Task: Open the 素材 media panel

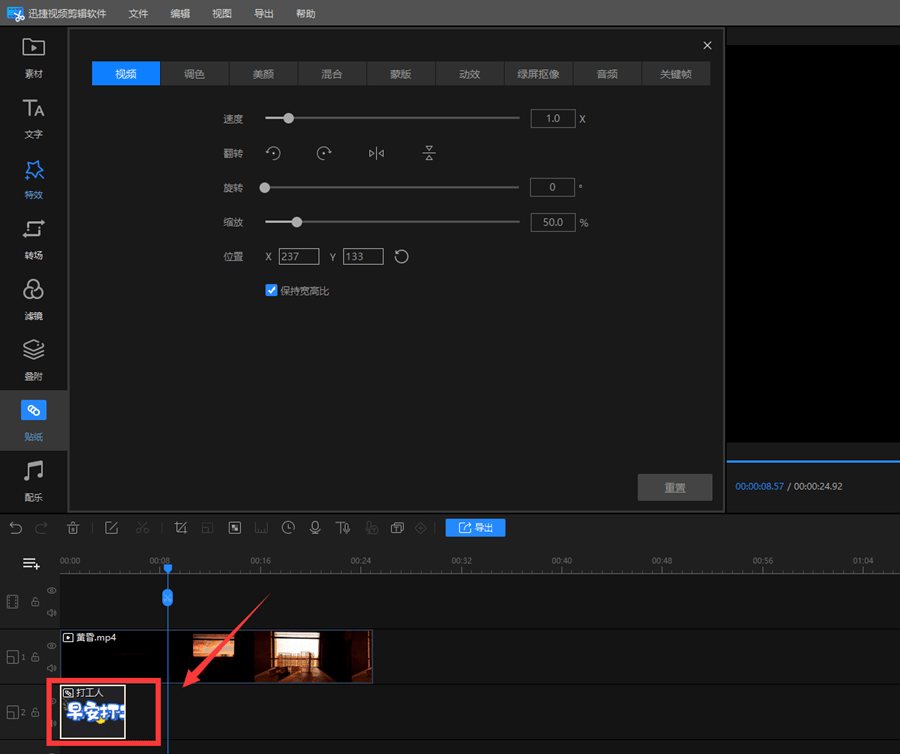Action: pyautogui.click(x=33, y=57)
